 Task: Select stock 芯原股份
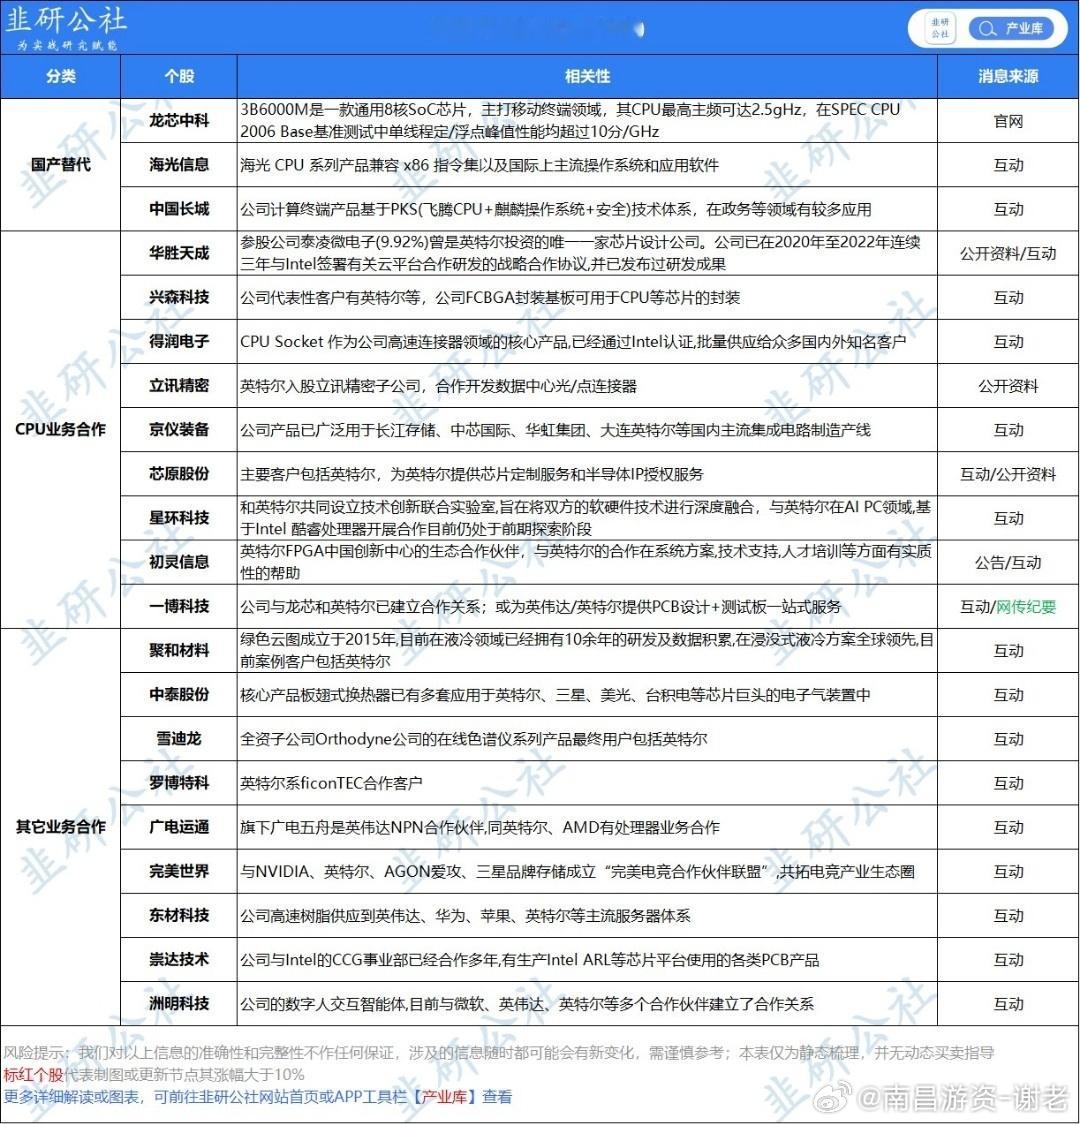(179, 474)
